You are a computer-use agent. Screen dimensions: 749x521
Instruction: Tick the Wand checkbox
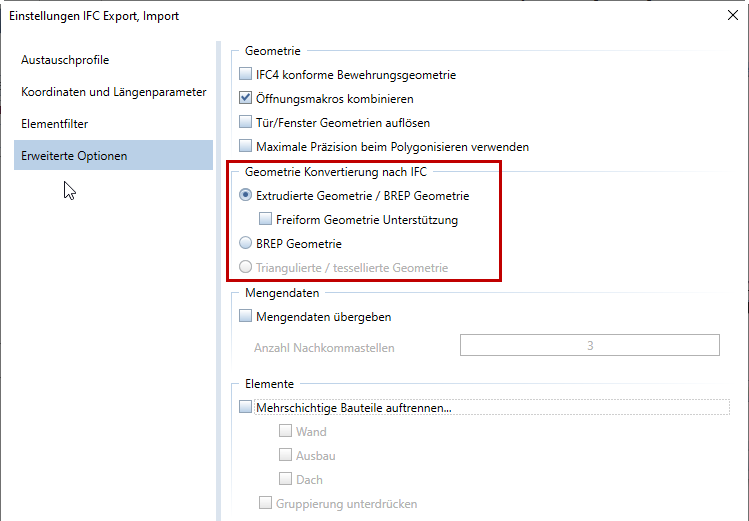[285, 431]
